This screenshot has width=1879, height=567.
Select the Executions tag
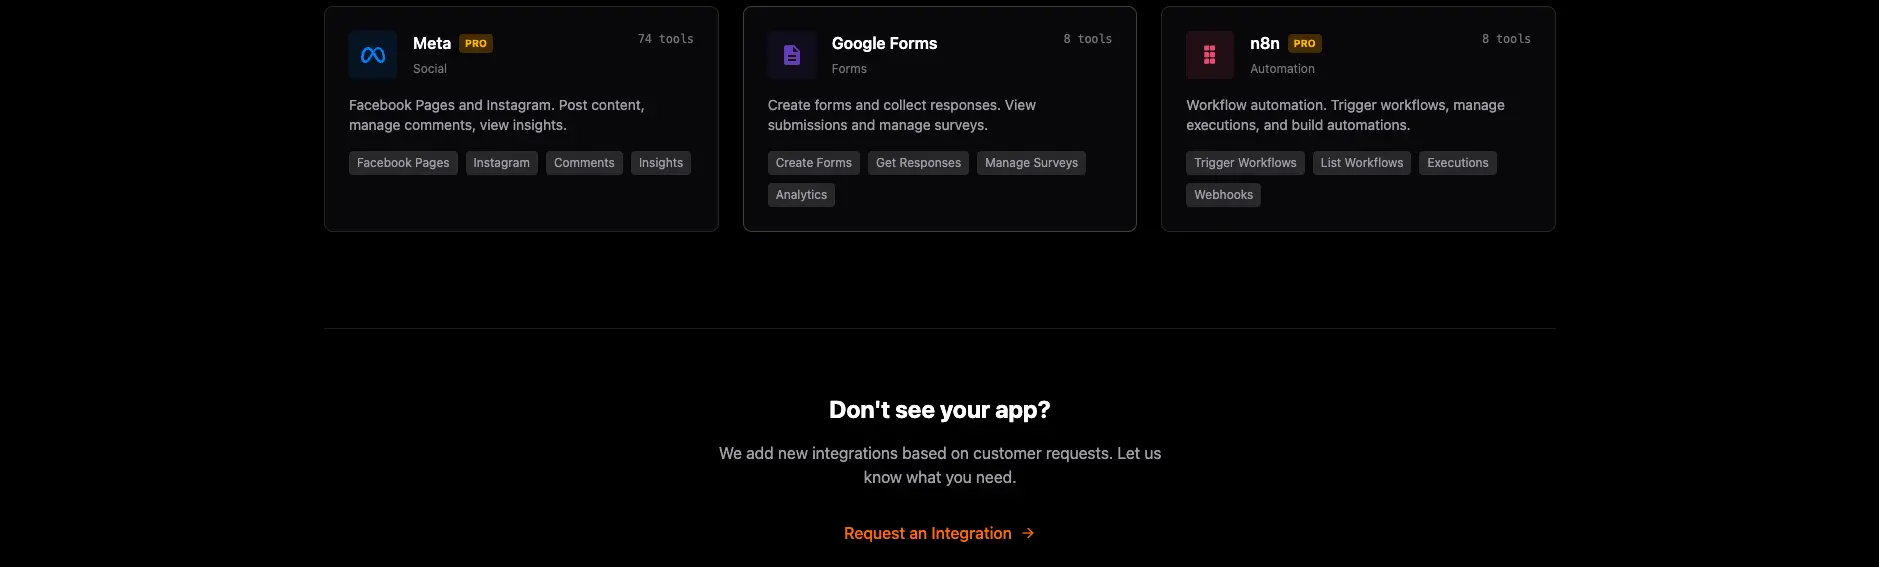(x=1458, y=163)
